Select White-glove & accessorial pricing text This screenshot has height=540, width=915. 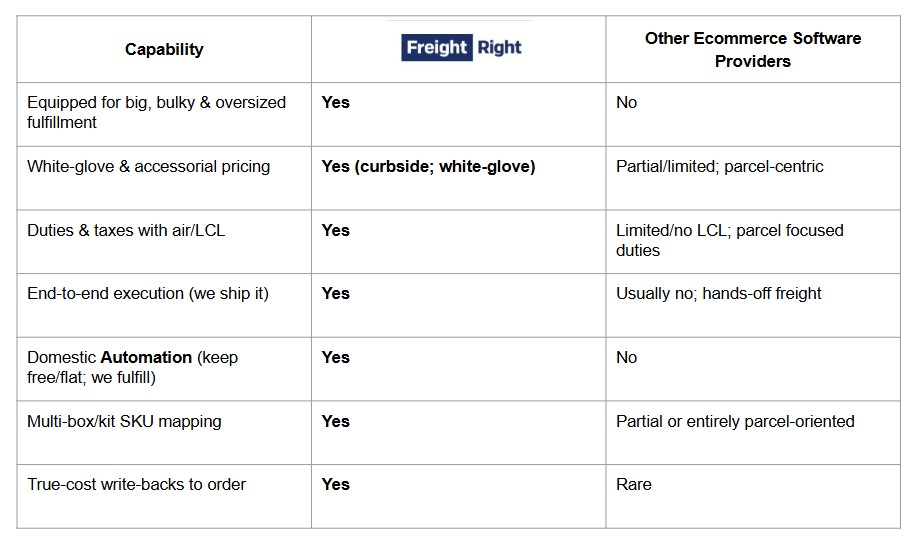point(148,166)
